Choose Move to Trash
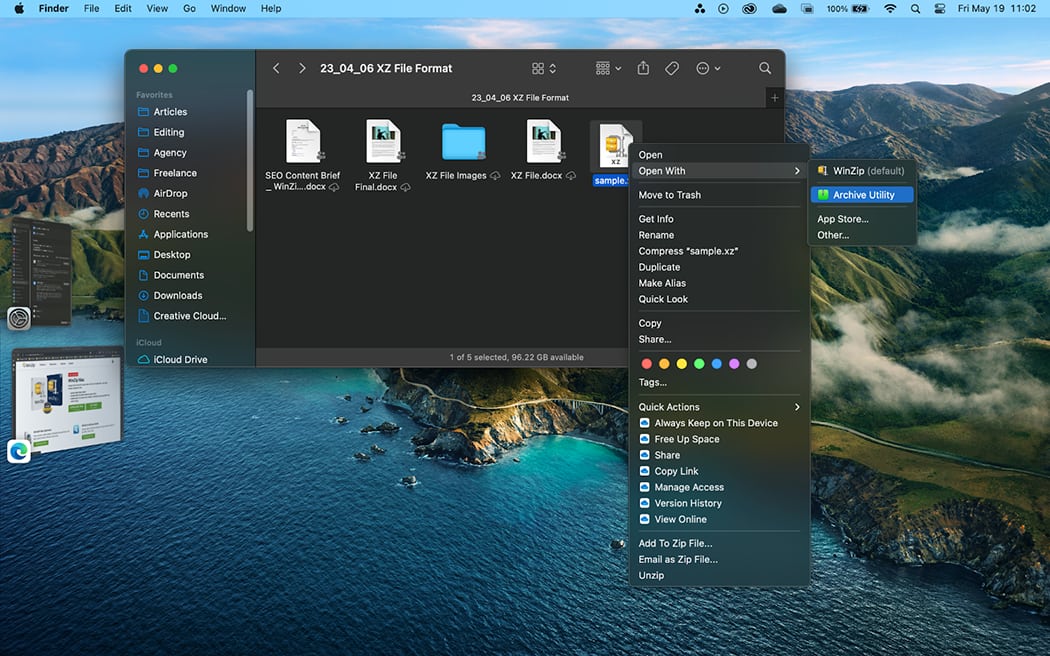This screenshot has width=1050, height=656. [x=719, y=195]
